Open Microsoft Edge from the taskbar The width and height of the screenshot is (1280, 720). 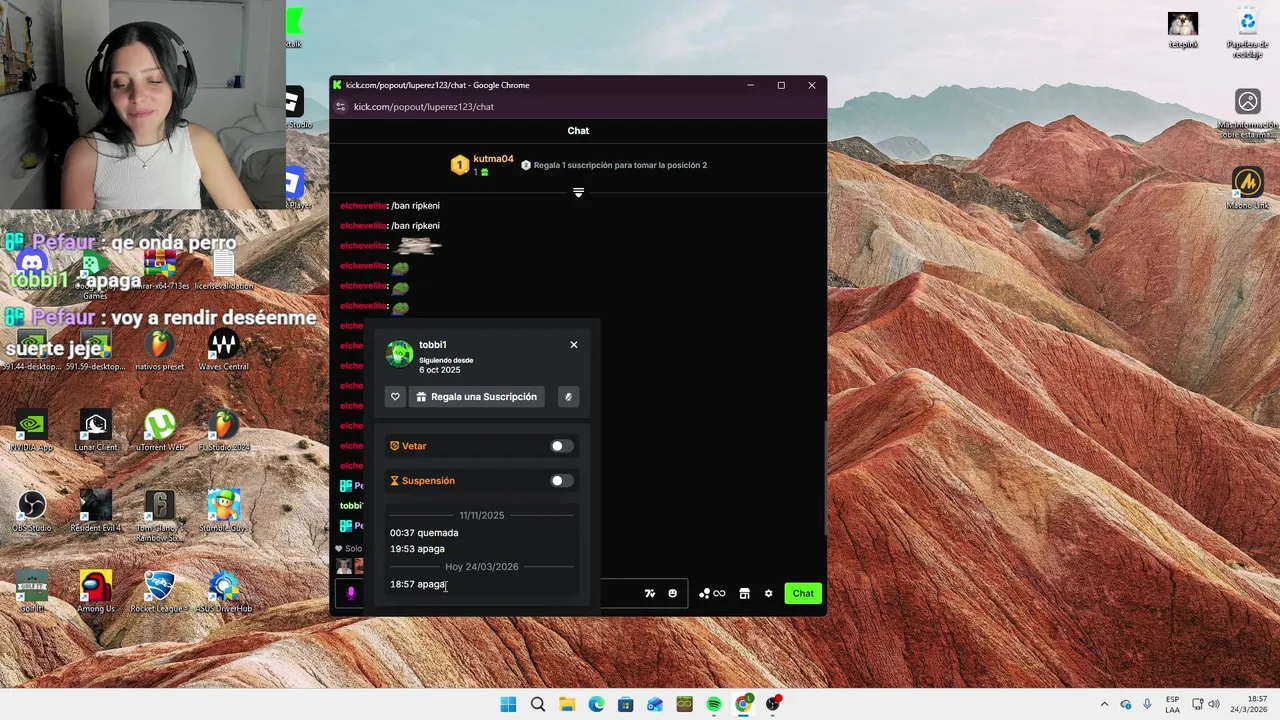pos(596,704)
